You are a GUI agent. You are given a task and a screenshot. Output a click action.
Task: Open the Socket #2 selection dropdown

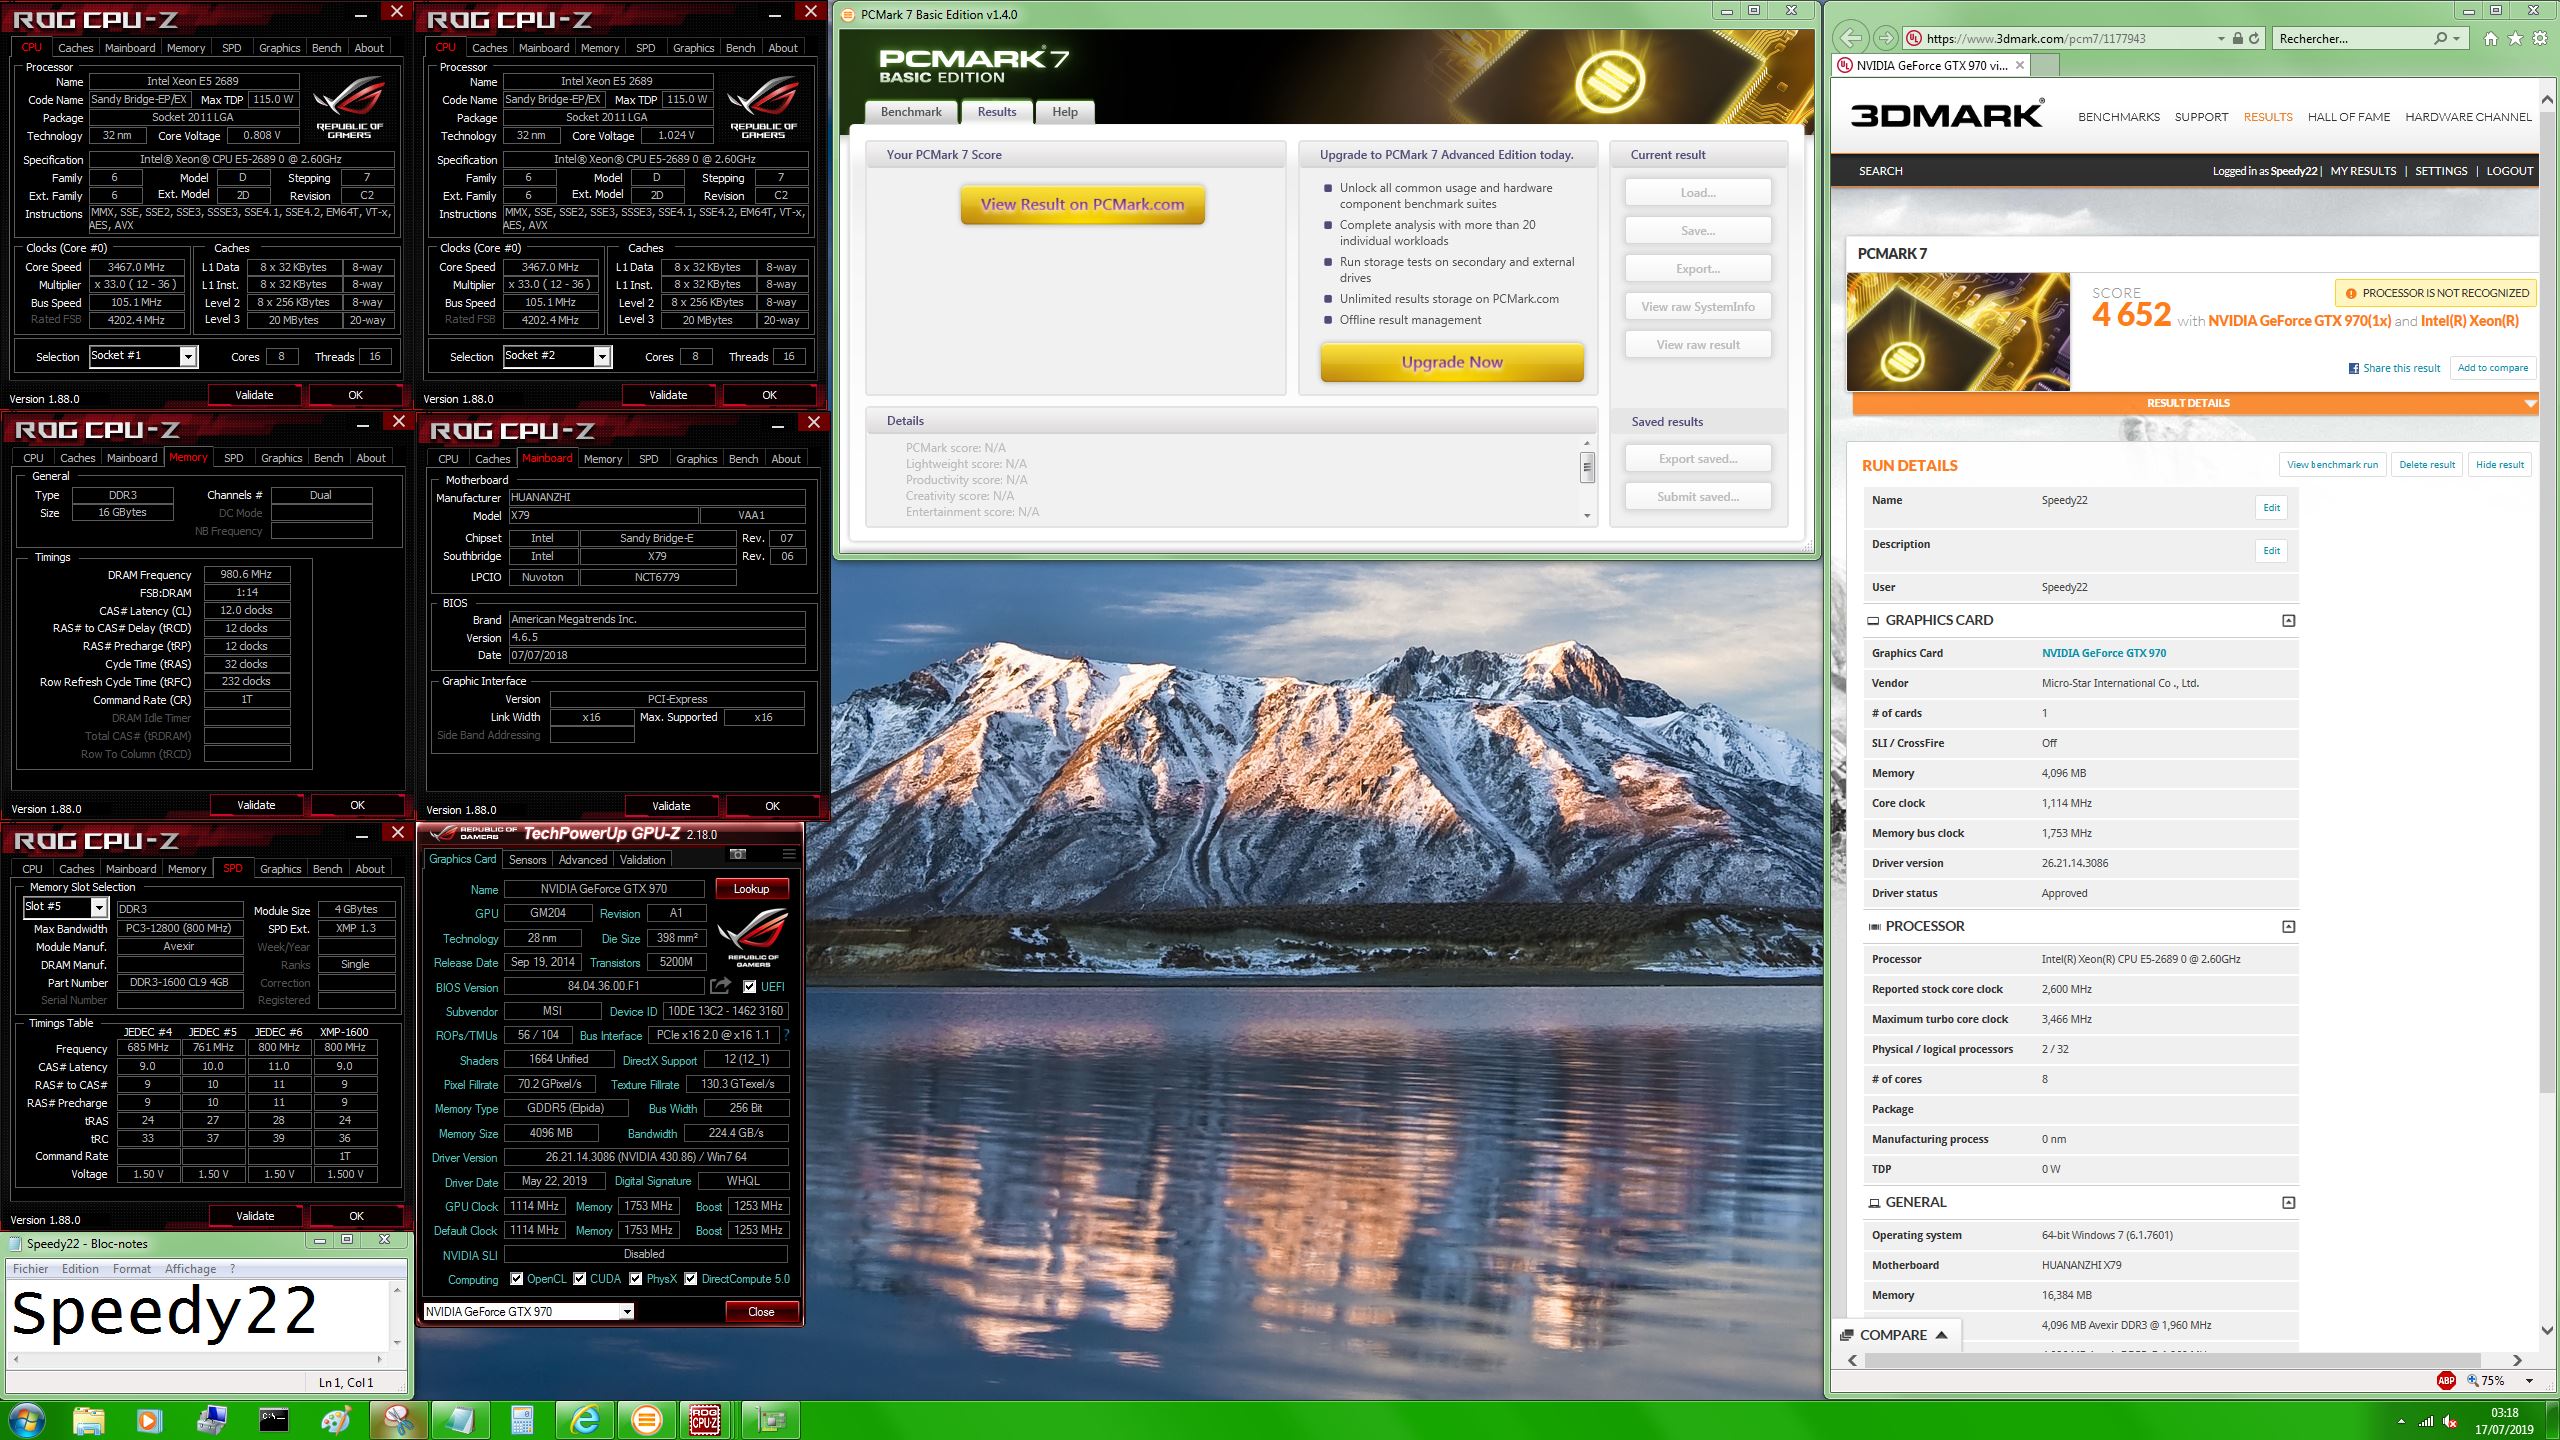click(602, 356)
